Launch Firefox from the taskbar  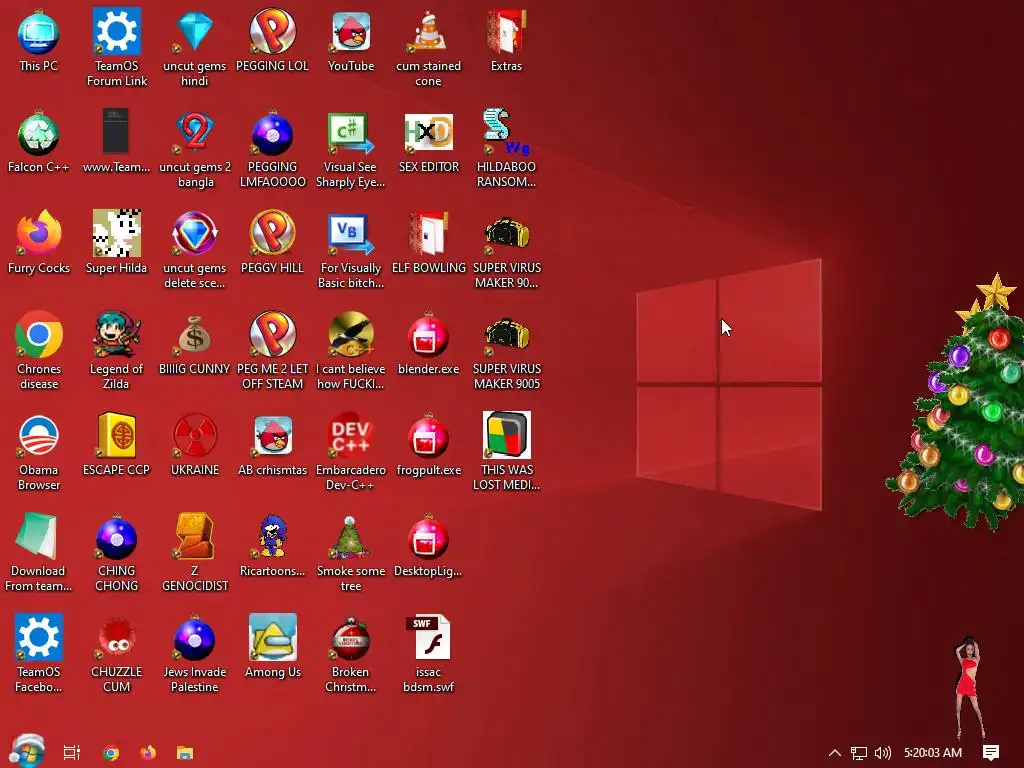coord(148,752)
